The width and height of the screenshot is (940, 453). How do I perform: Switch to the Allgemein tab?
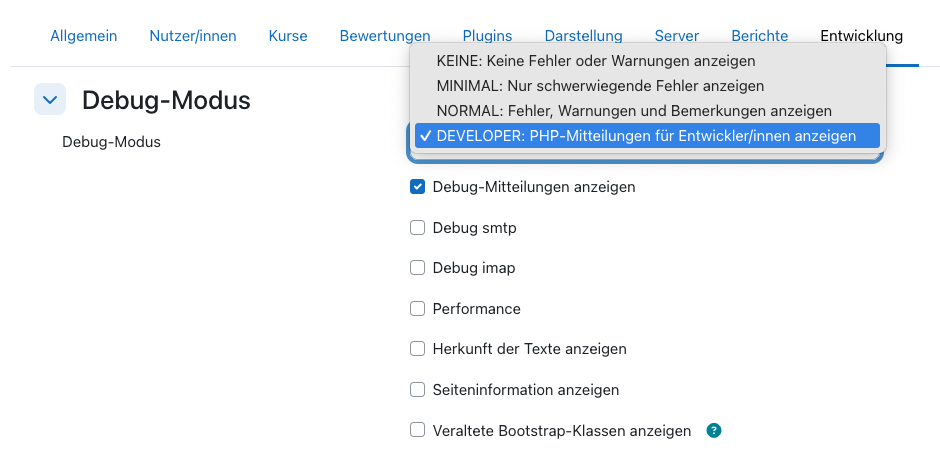tap(83, 36)
